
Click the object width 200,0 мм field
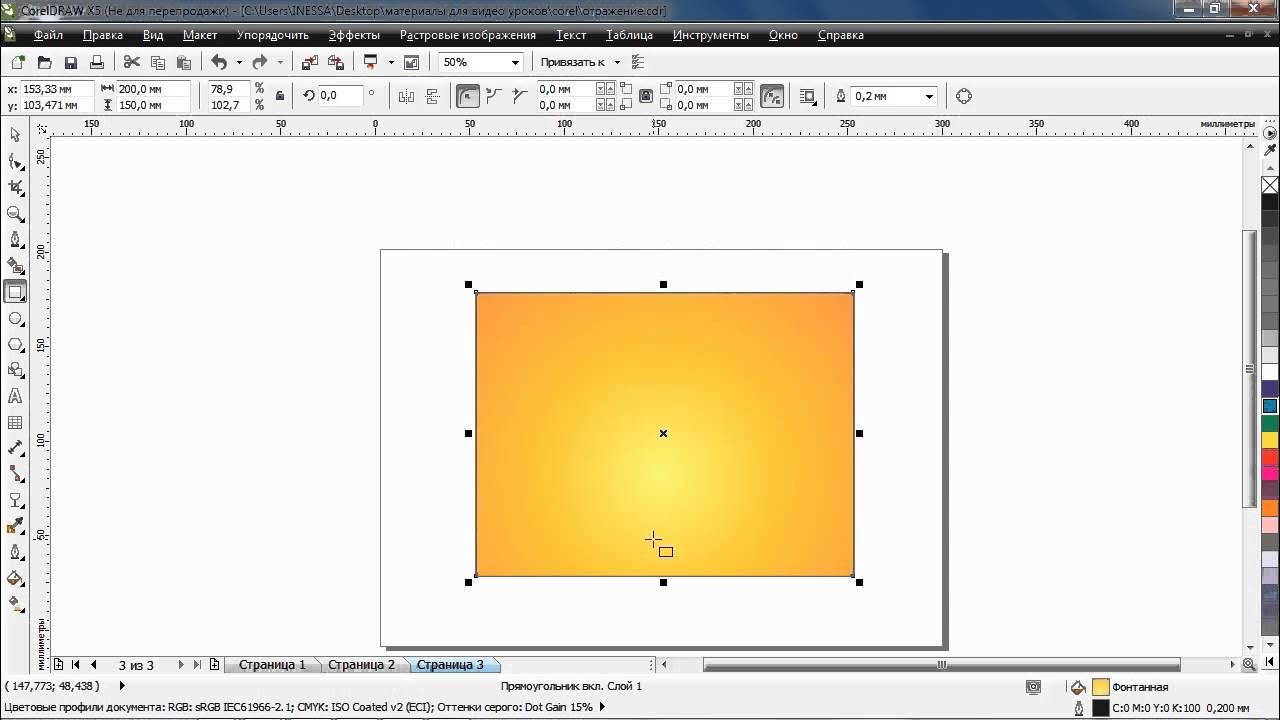pos(153,88)
